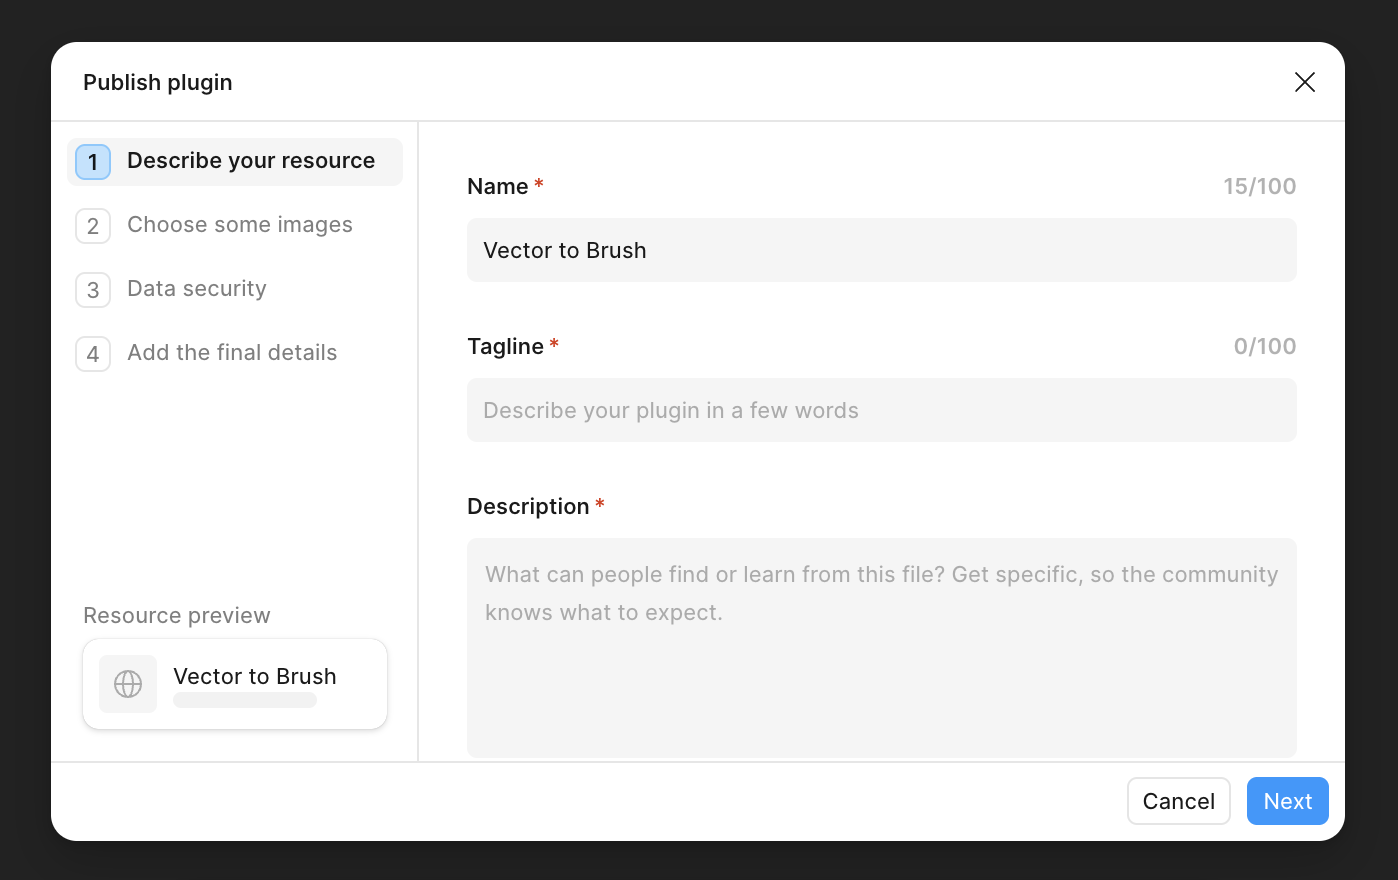Click the Tagline field label
Screen dimensions: 1398x880
[x=506, y=346]
